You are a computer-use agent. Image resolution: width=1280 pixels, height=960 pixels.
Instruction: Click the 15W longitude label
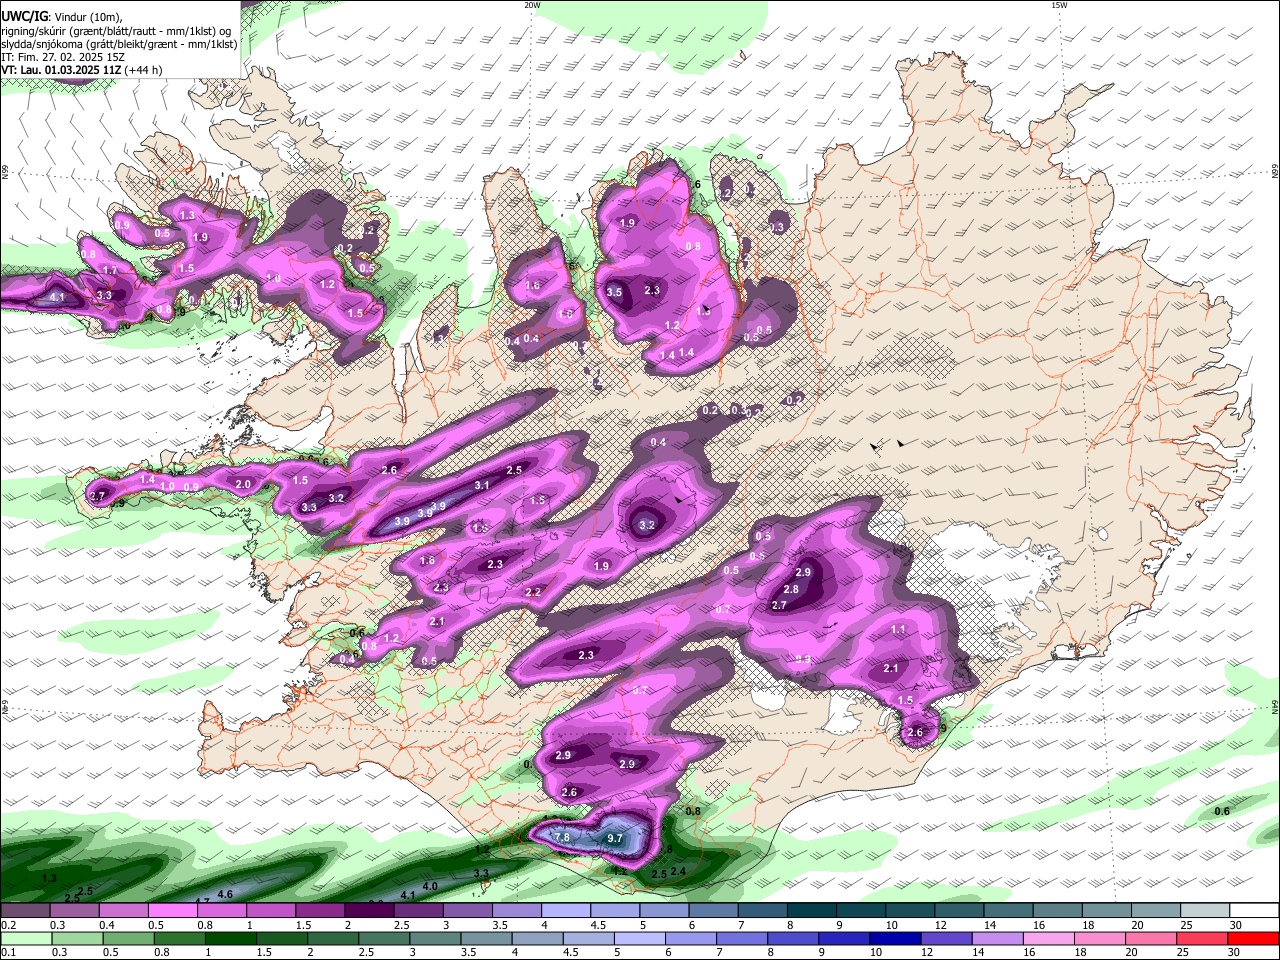(1060, 5)
